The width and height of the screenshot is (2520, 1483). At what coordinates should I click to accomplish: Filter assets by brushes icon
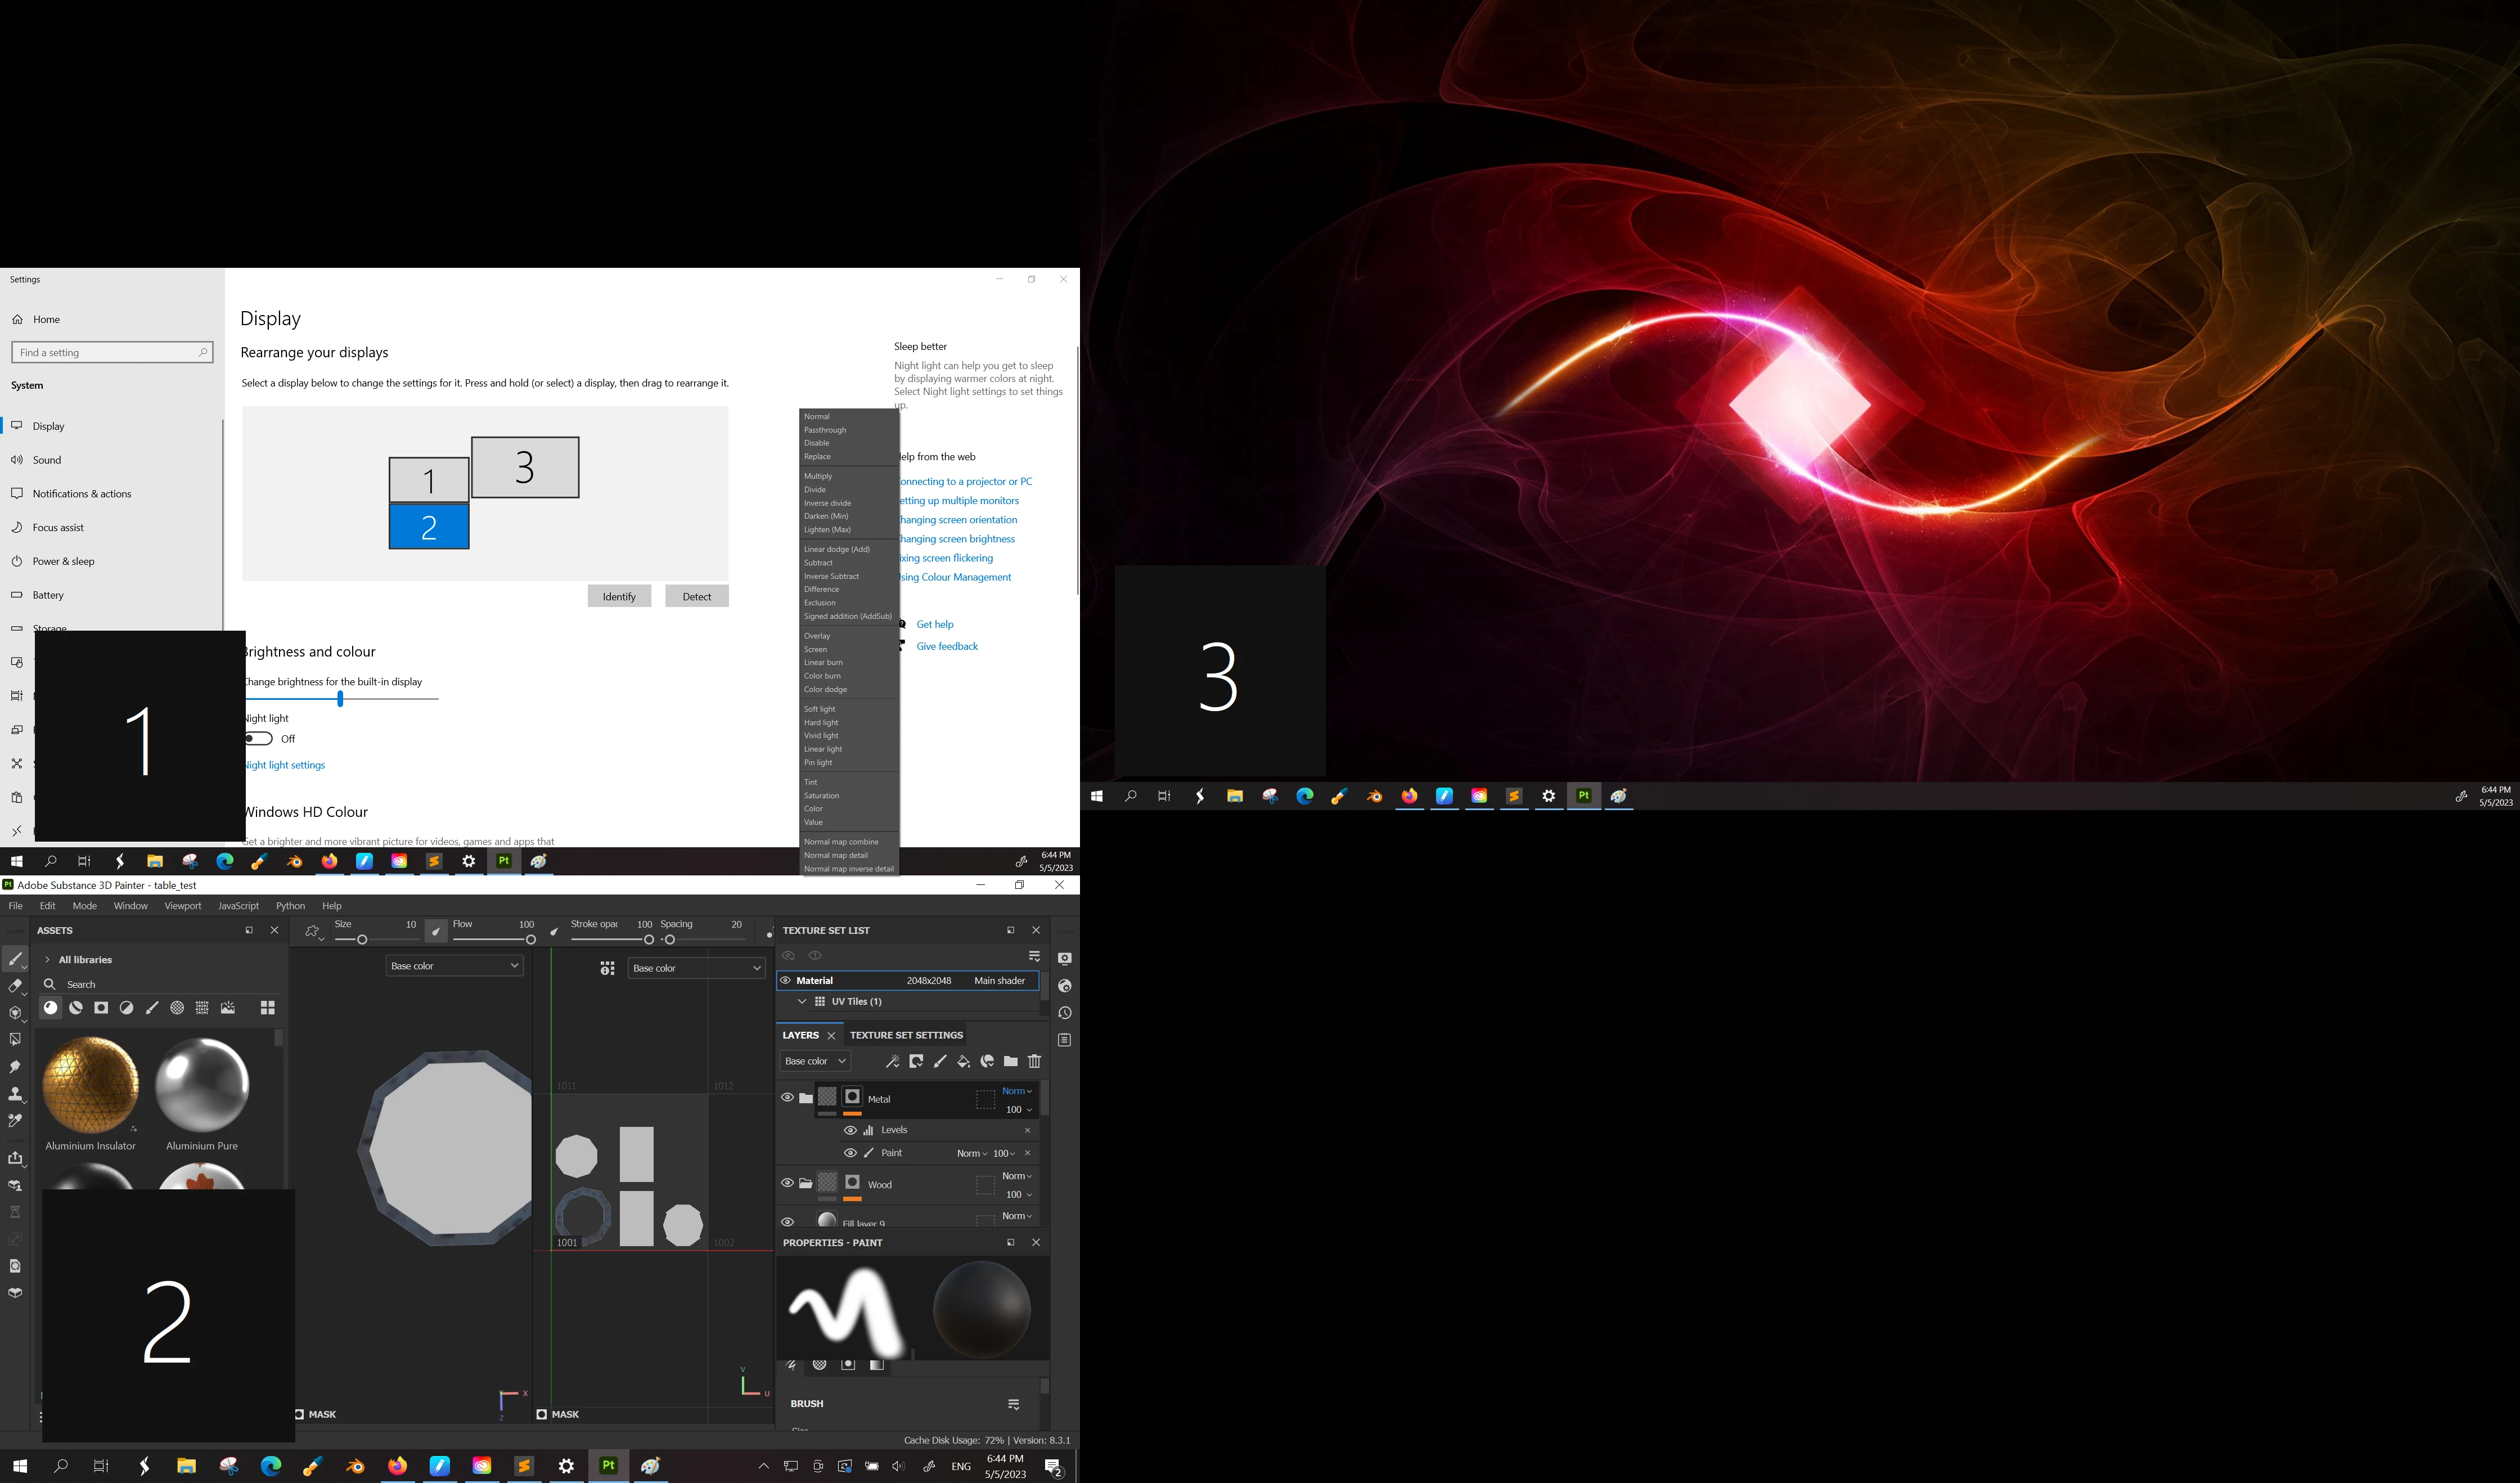(152, 1008)
